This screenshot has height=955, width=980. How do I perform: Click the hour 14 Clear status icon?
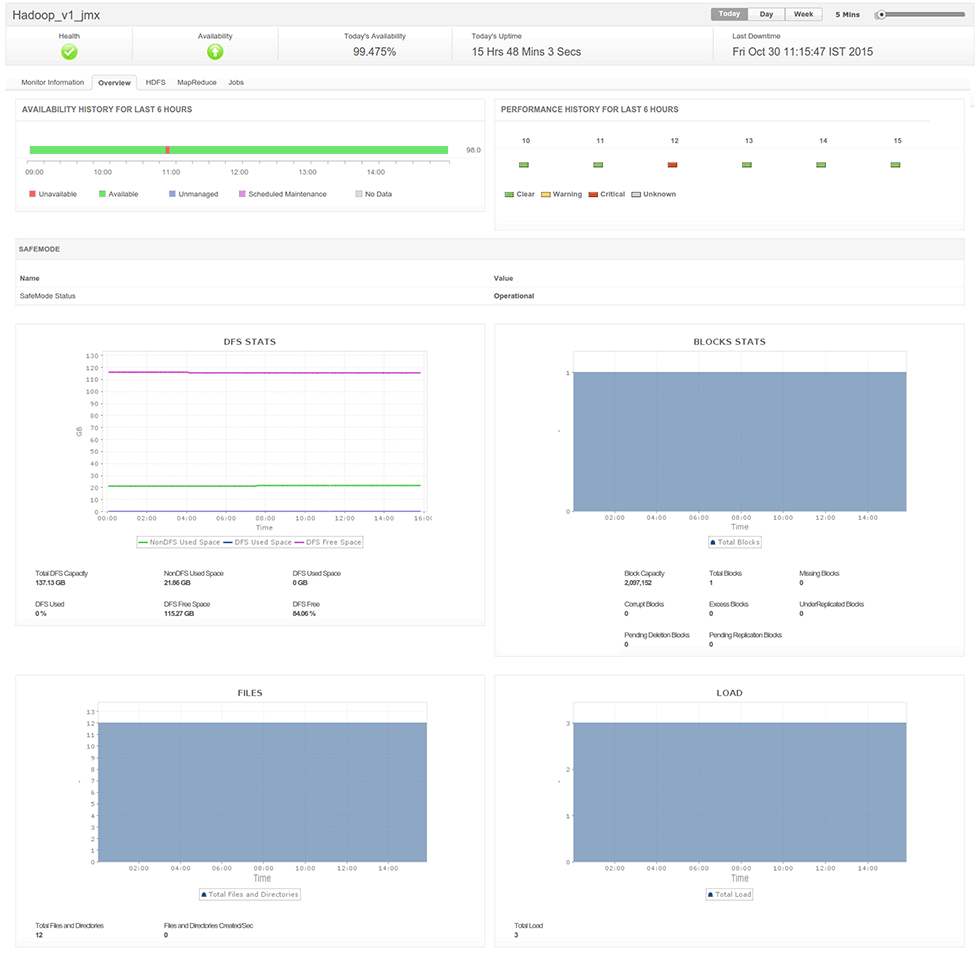point(821,165)
